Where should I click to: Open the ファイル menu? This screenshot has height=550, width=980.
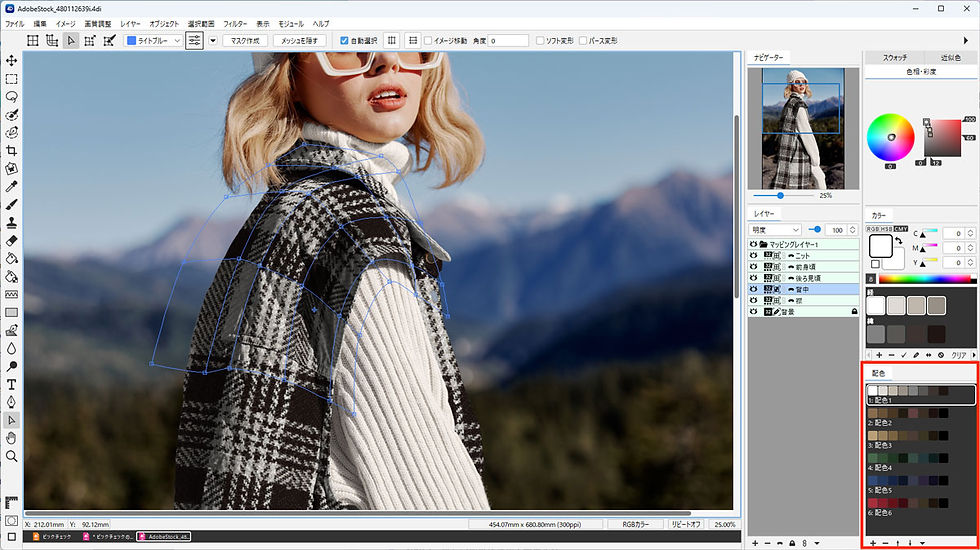pyautogui.click(x=14, y=24)
